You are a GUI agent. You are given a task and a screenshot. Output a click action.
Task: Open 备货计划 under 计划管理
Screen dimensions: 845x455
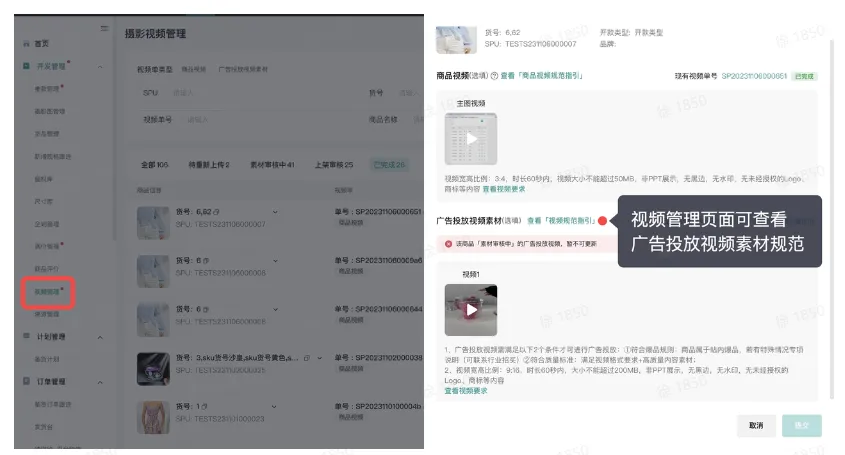click(47, 359)
